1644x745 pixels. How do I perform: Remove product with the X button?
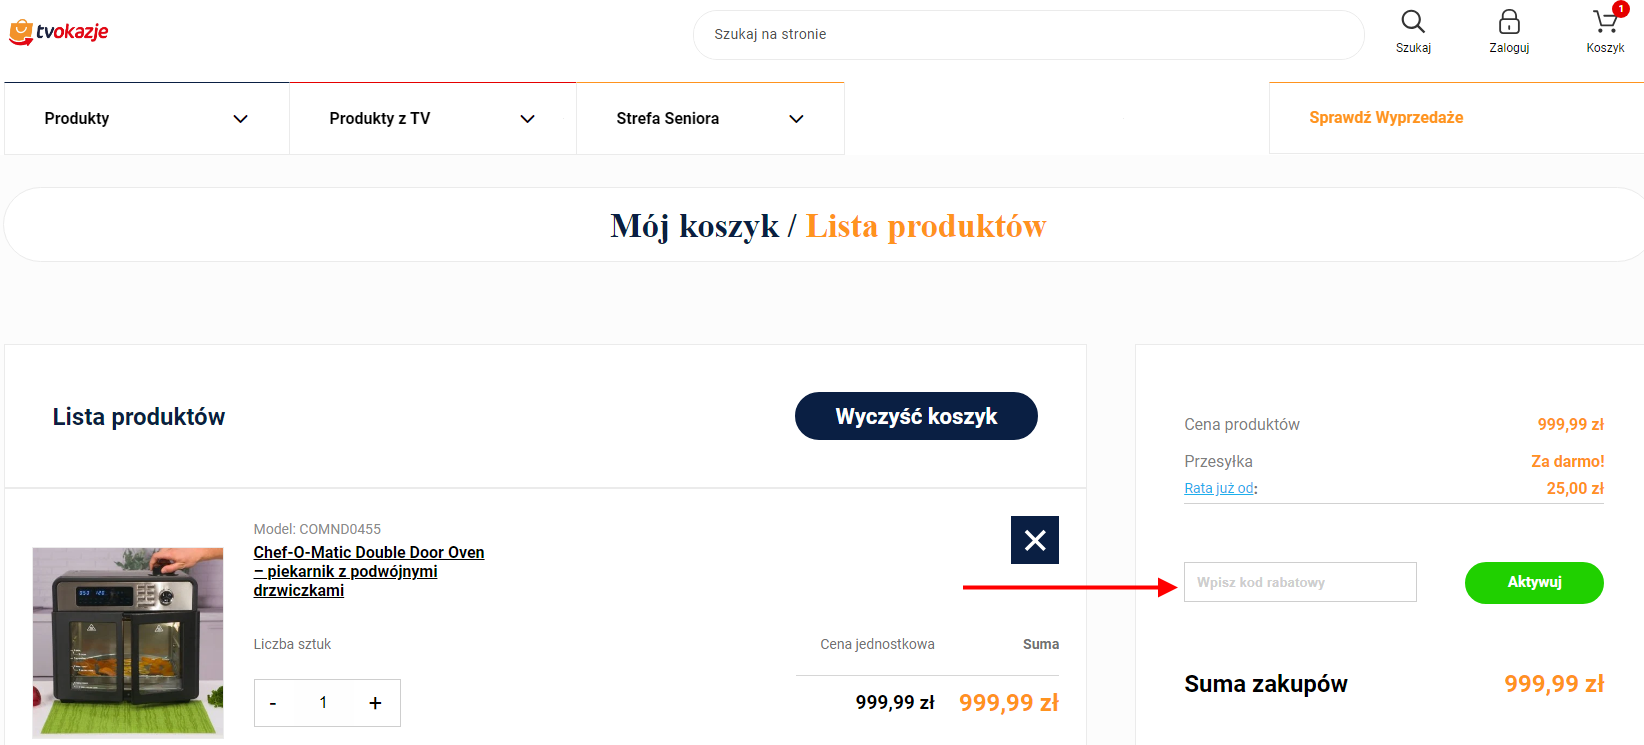1034,540
